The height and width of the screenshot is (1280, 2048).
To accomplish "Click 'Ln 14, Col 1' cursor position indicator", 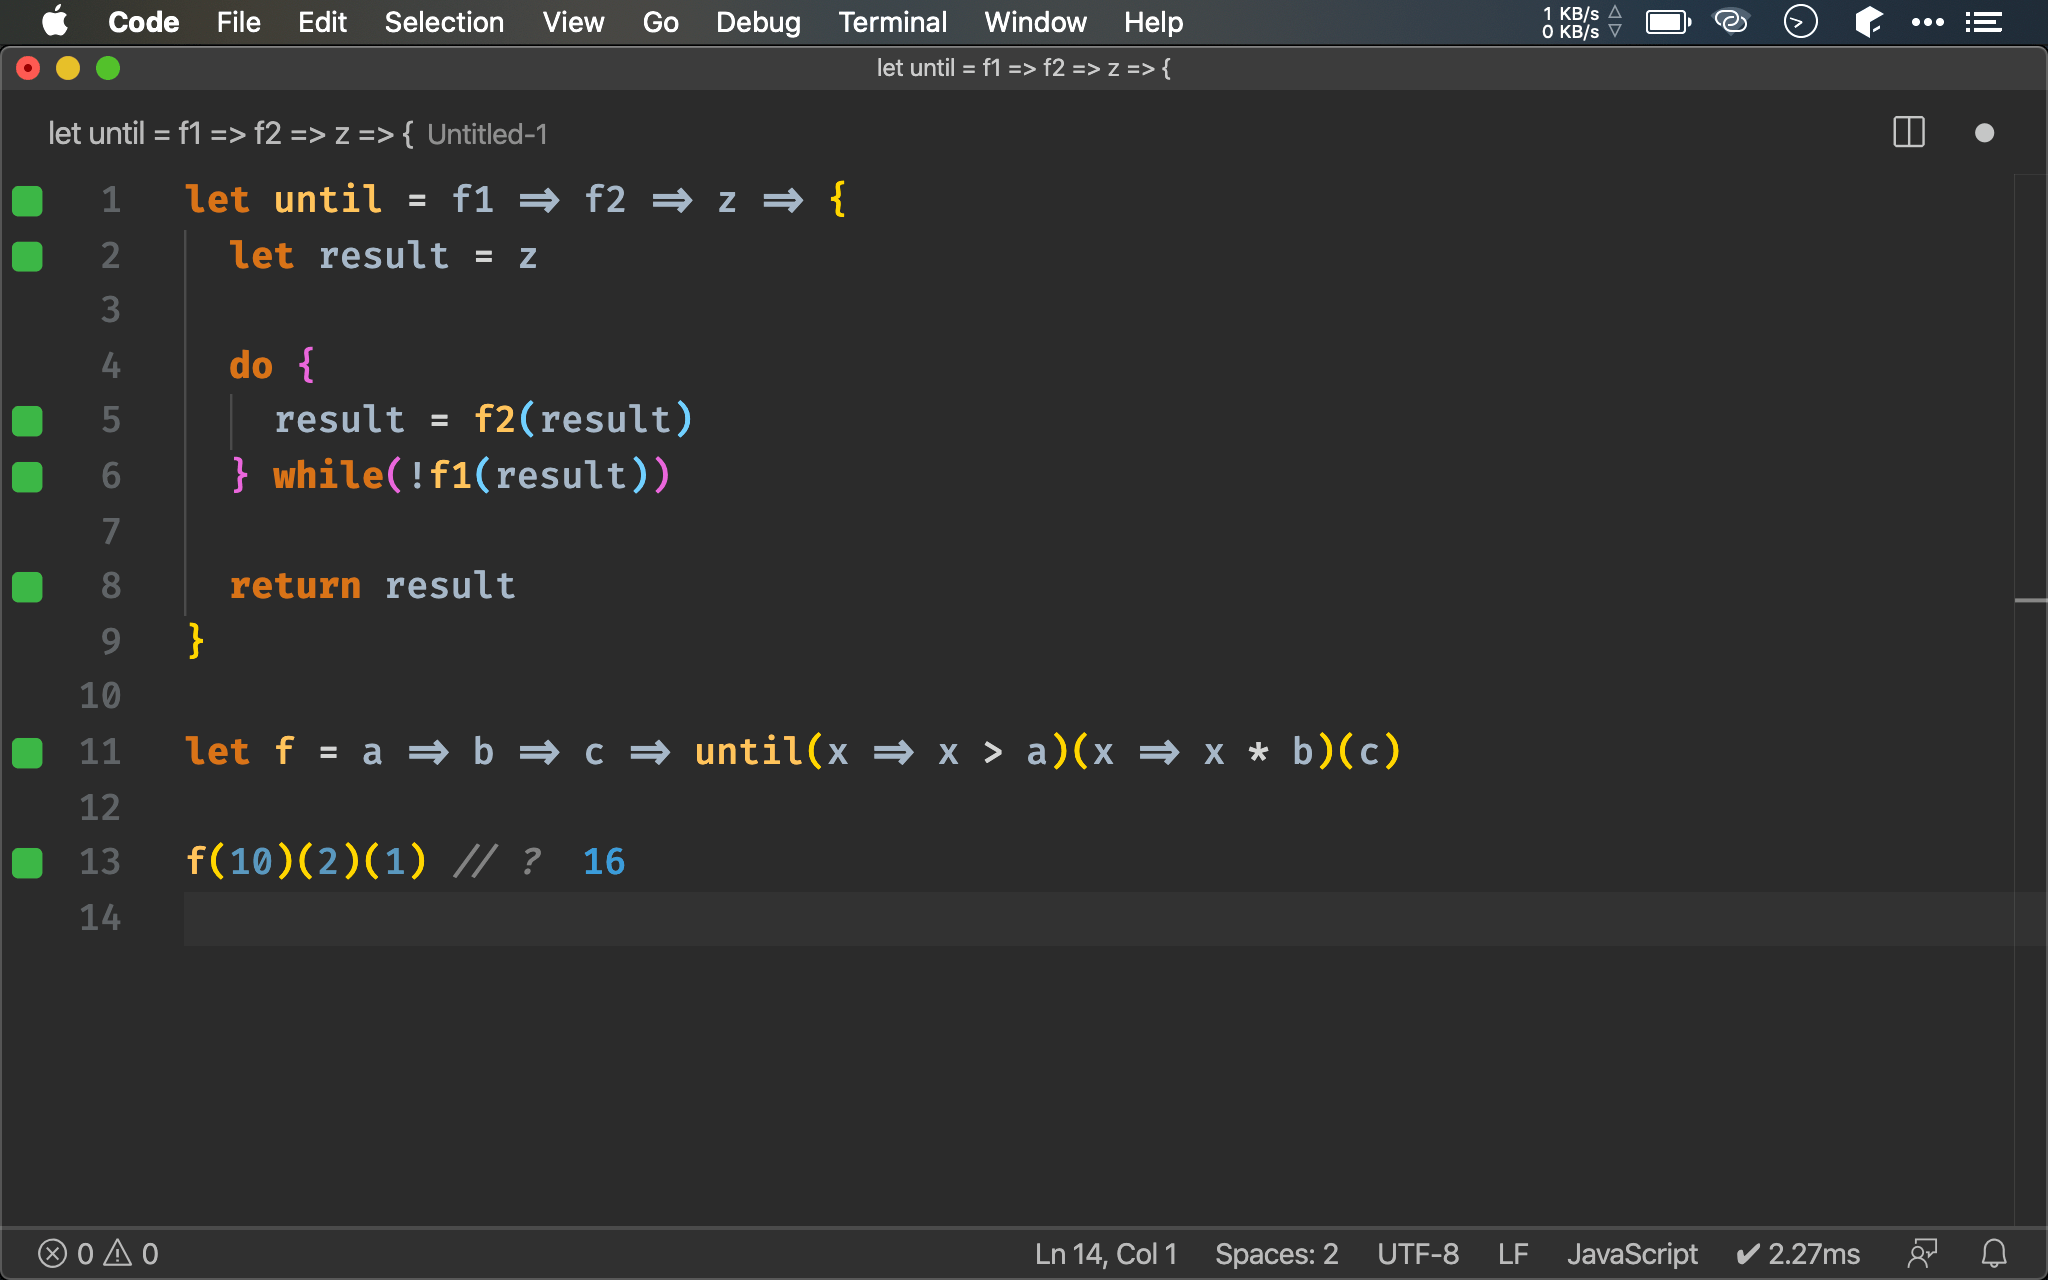I will pyautogui.click(x=1106, y=1253).
